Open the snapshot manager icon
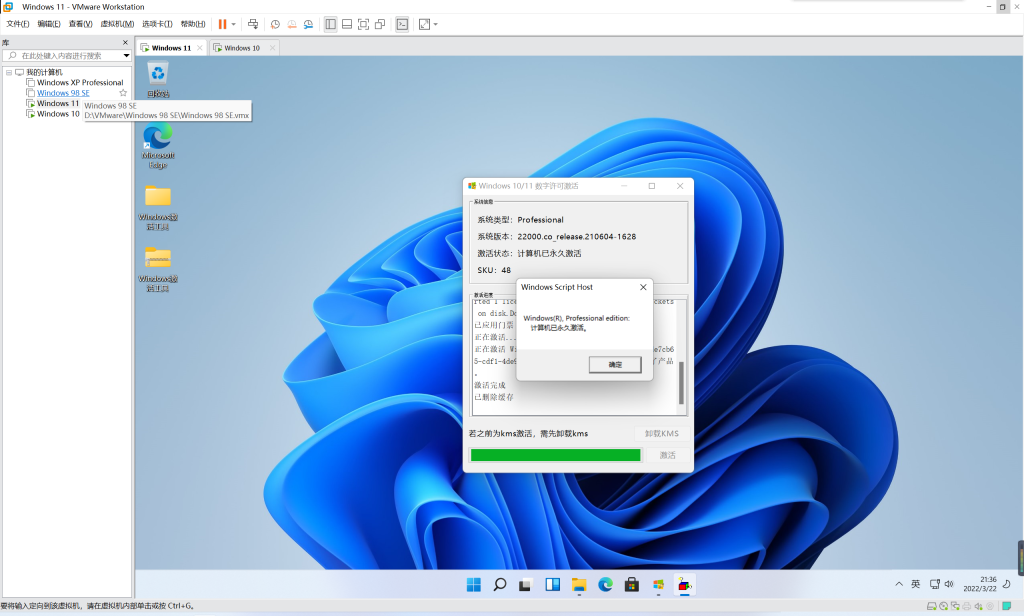The width and height of the screenshot is (1024, 616). pyautogui.click(x=308, y=24)
